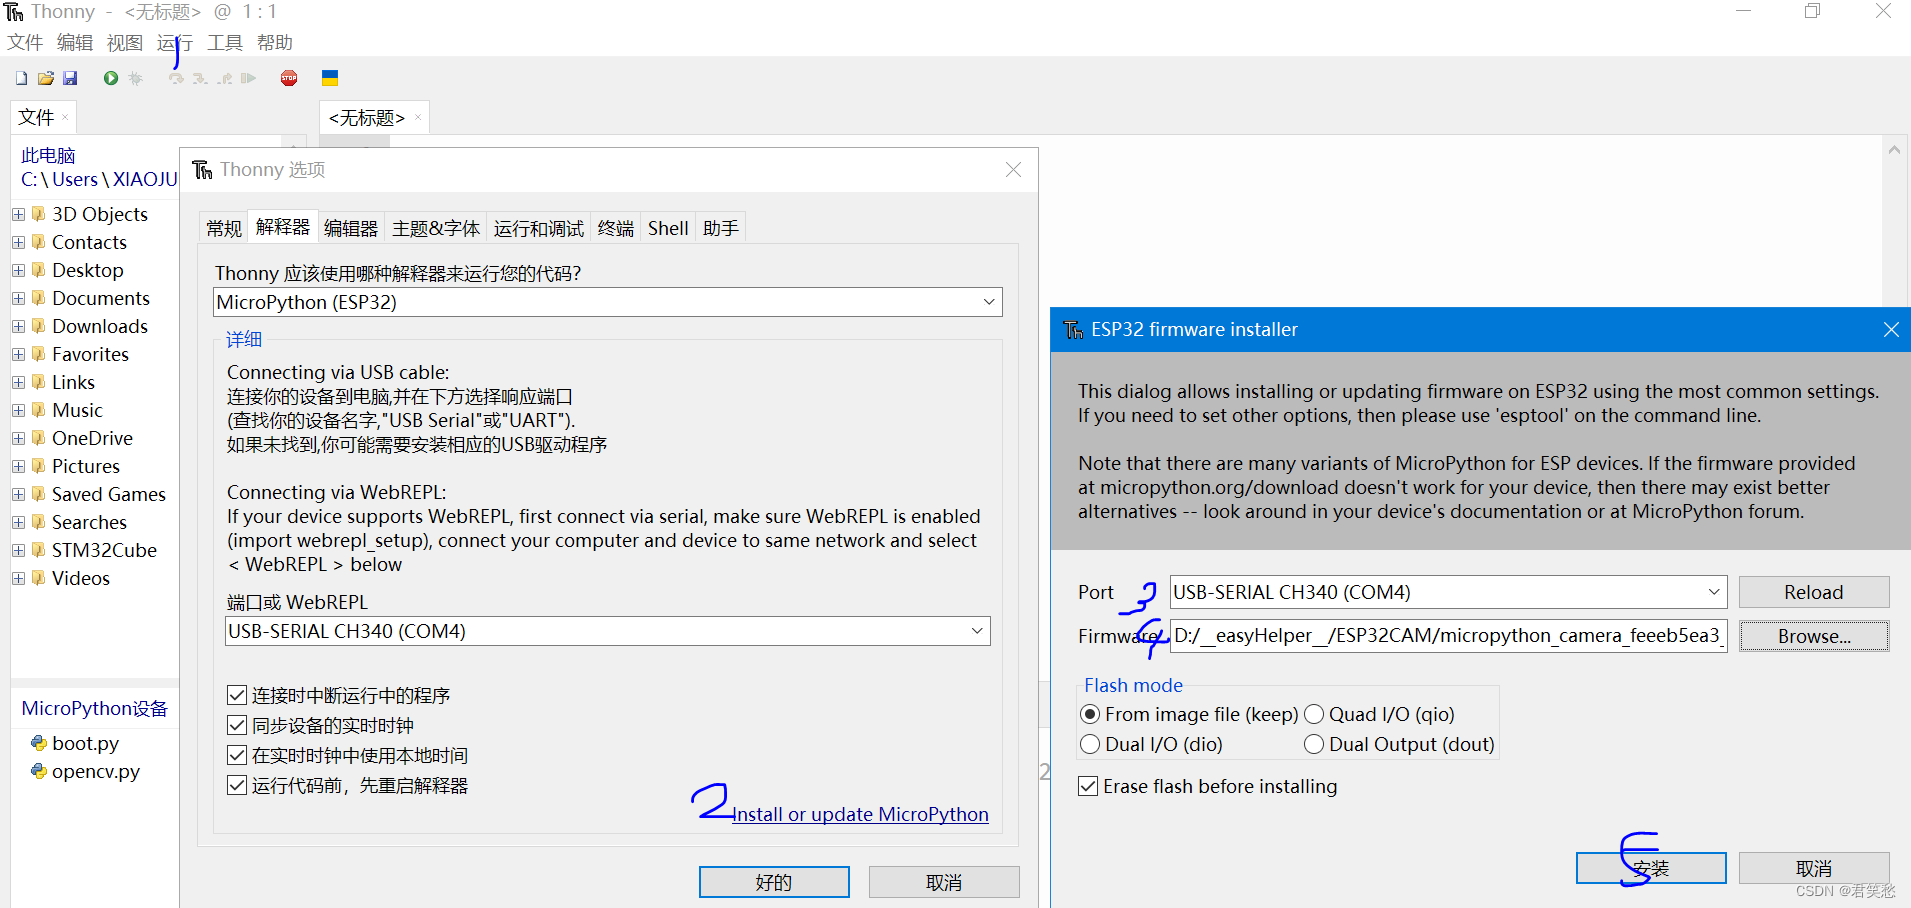Click the Open file toolbar icon

(46, 78)
